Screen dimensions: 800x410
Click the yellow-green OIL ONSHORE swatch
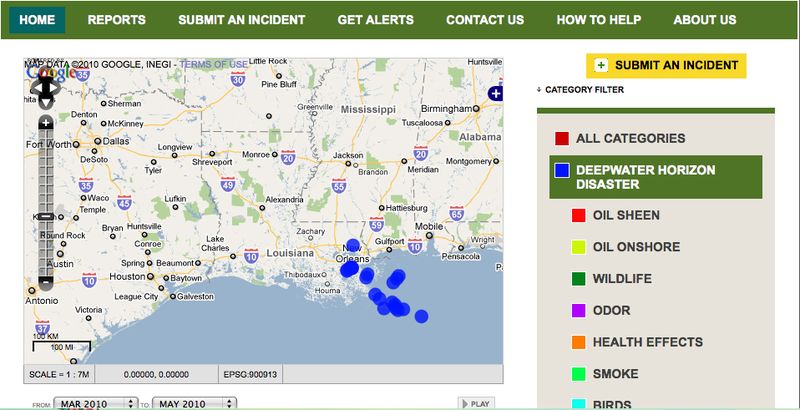[x=579, y=247]
